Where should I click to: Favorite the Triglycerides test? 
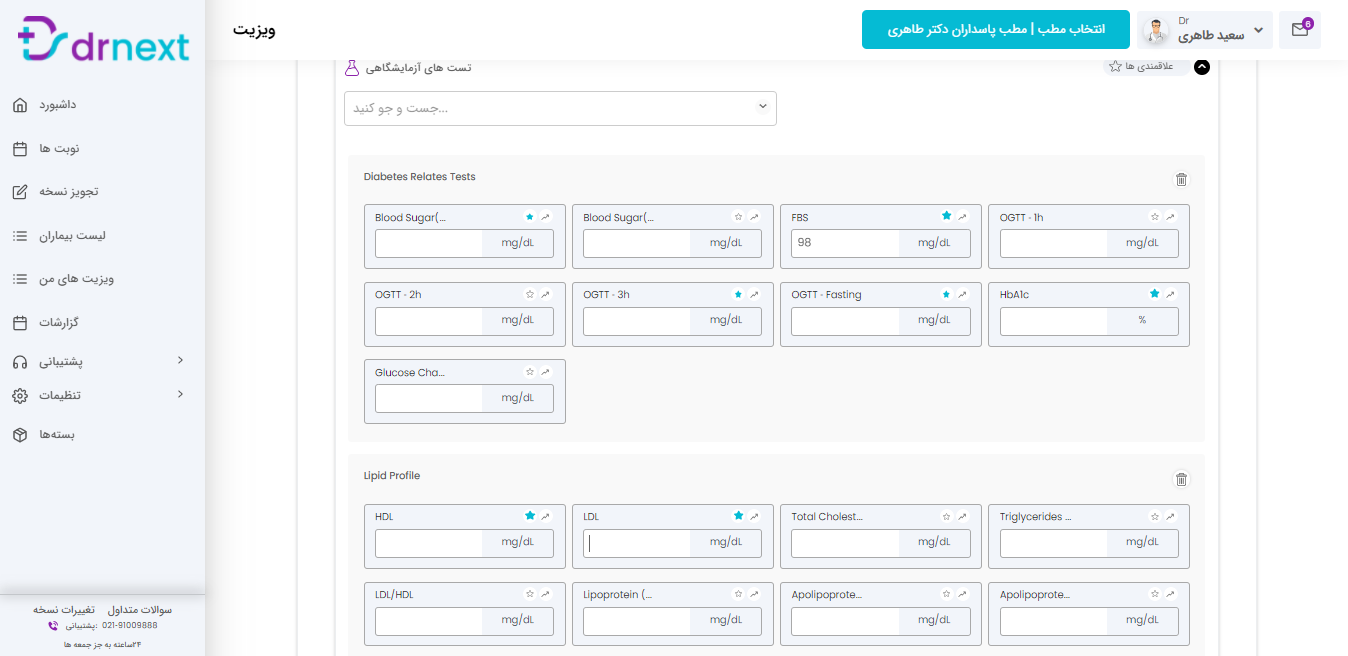click(x=1155, y=517)
